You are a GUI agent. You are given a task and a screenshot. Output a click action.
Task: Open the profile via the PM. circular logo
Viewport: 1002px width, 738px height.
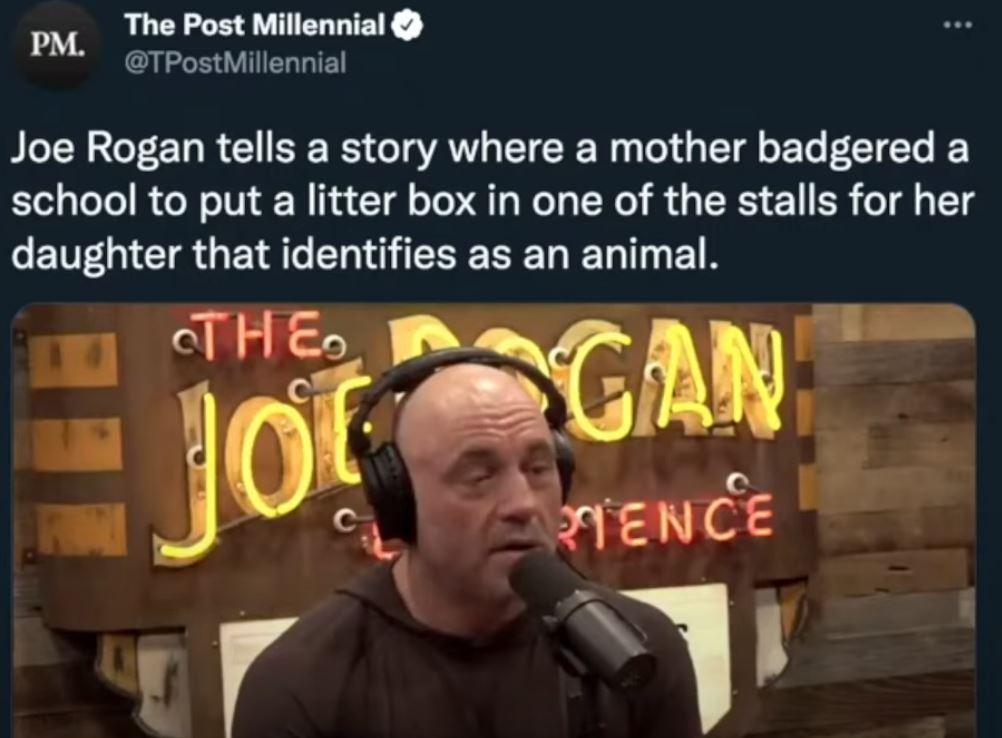click(55, 44)
